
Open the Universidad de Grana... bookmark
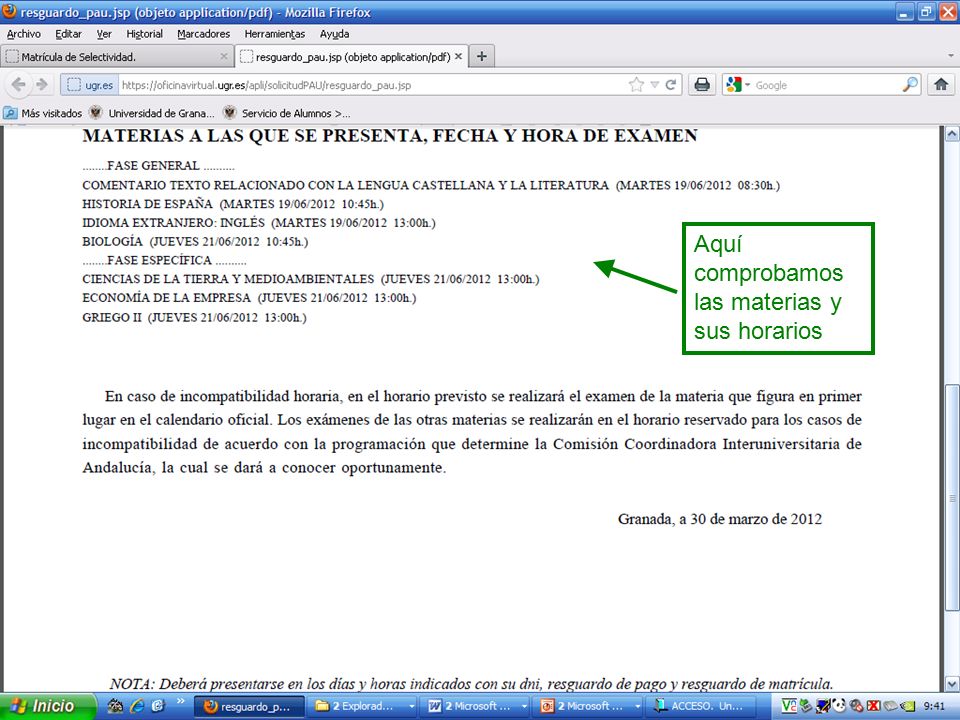click(x=152, y=113)
